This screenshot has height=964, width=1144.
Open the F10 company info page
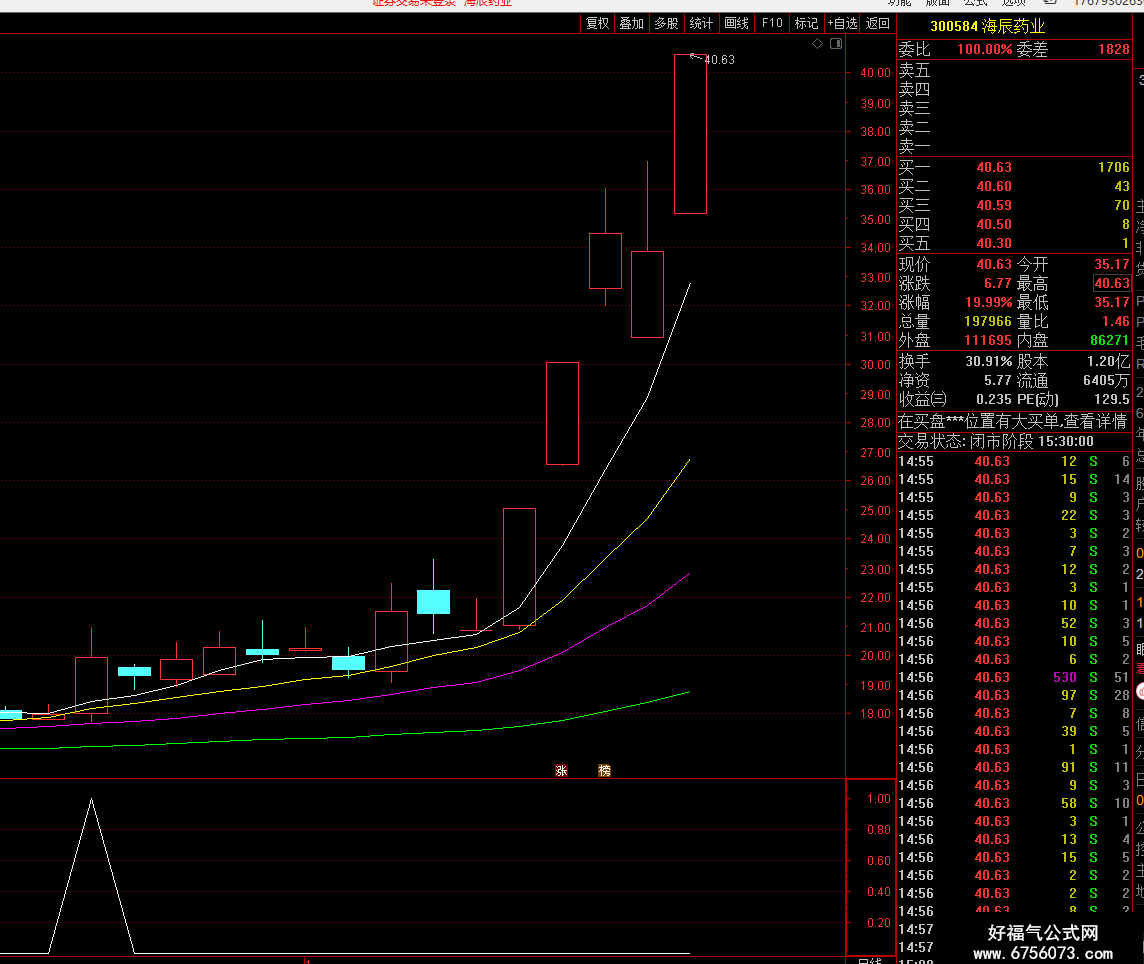[x=772, y=23]
